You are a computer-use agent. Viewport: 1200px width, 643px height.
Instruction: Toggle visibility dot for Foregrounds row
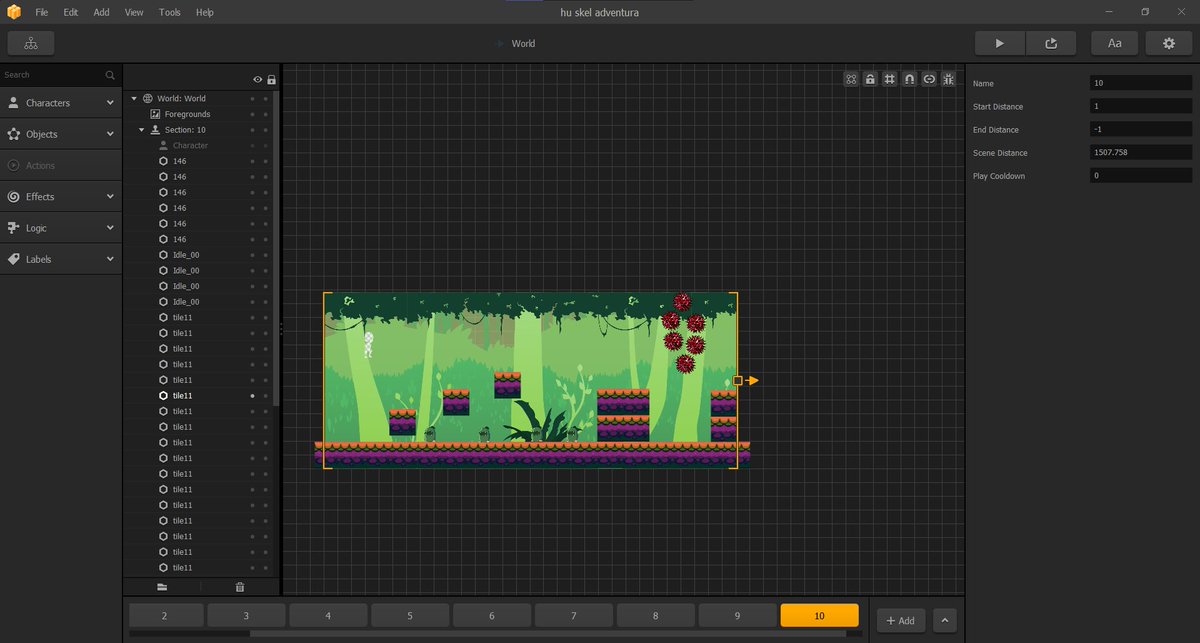click(253, 114)
